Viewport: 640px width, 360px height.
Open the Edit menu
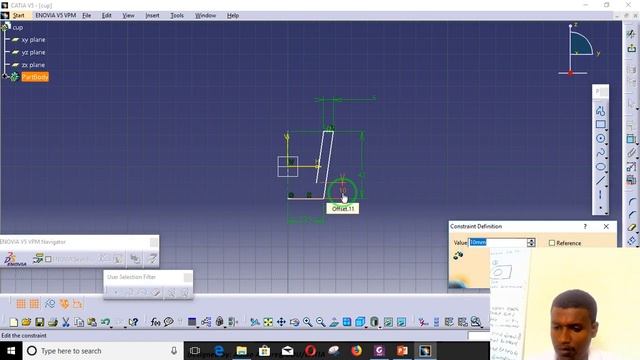[x=107, y=16]
